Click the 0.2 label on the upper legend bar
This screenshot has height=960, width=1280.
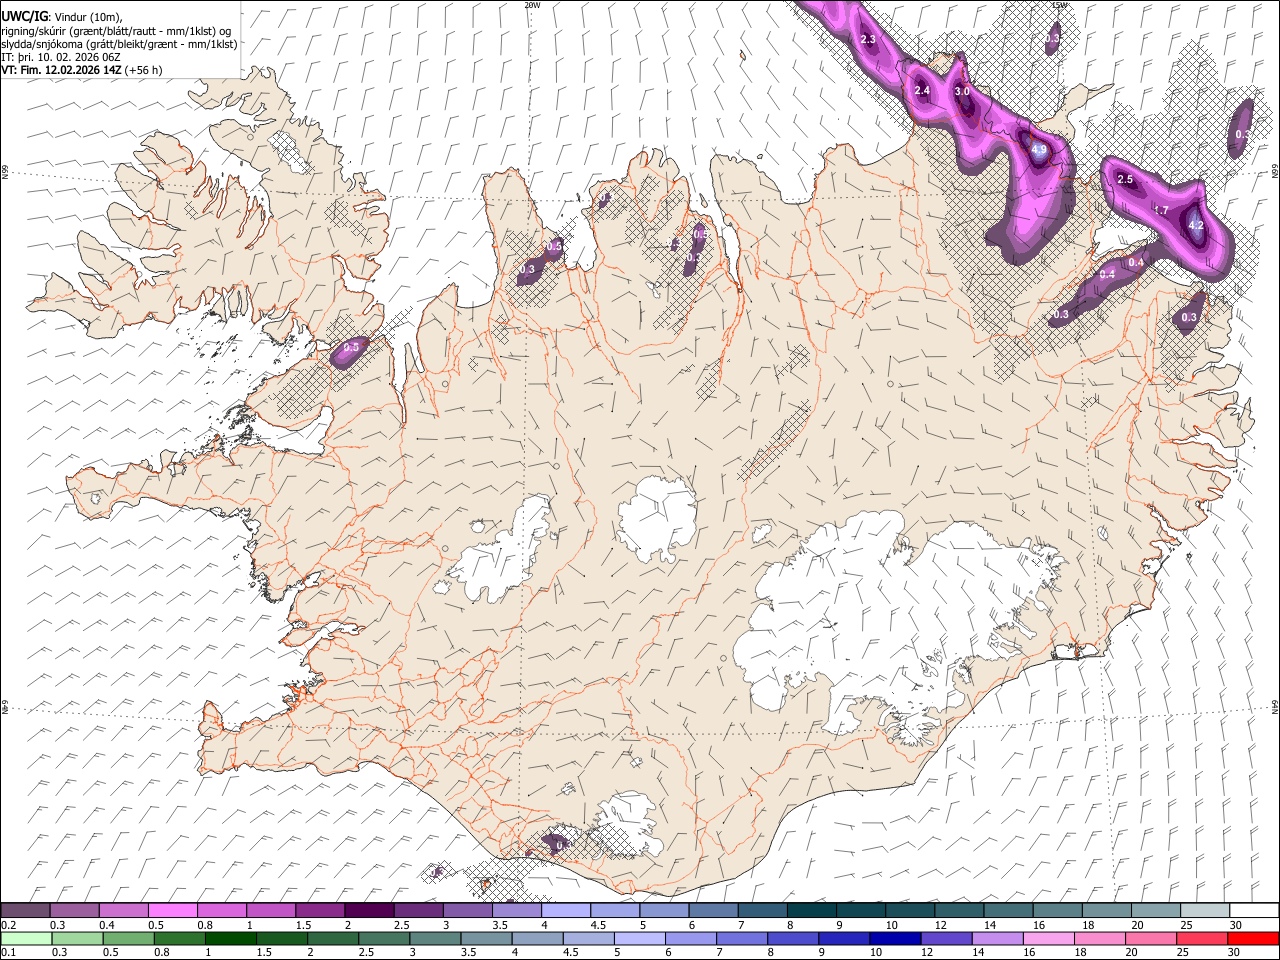click(8, 925)
